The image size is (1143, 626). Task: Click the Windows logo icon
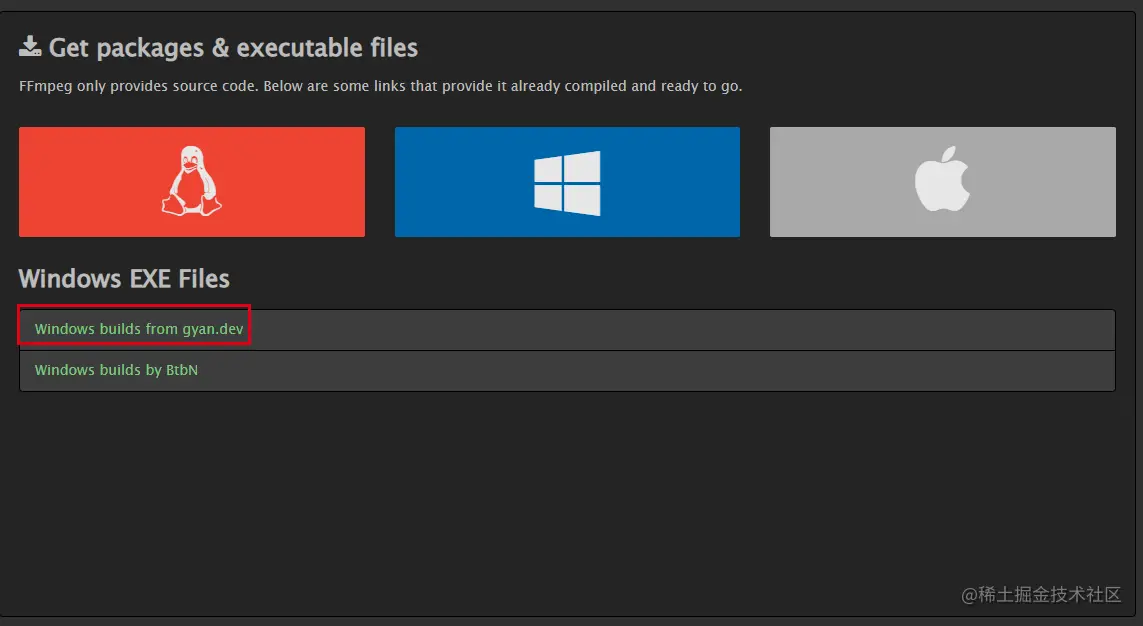click(567, 183)
